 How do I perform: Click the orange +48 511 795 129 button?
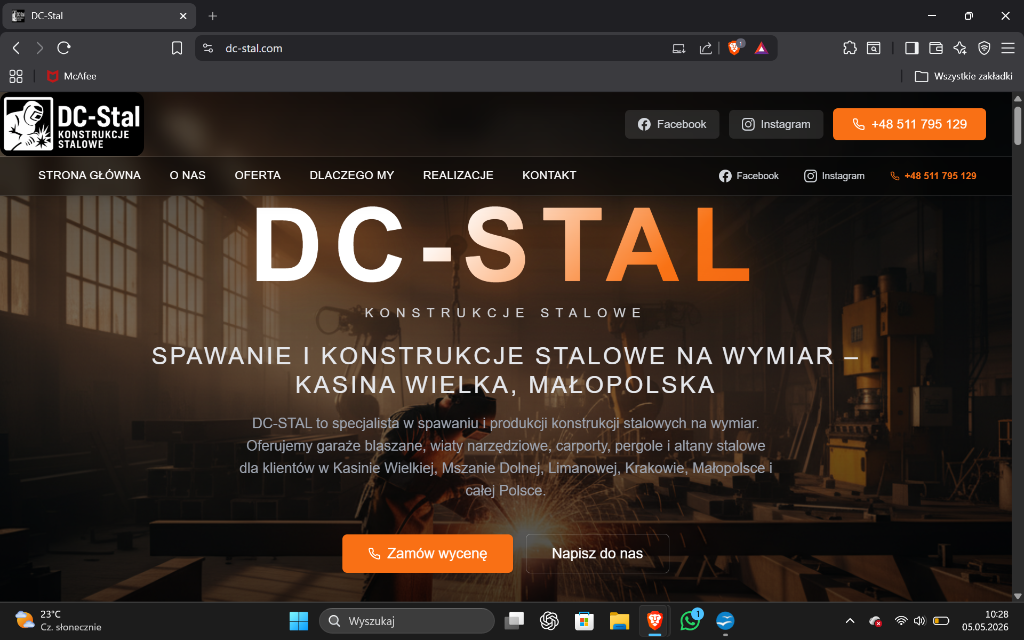(909, 124)
